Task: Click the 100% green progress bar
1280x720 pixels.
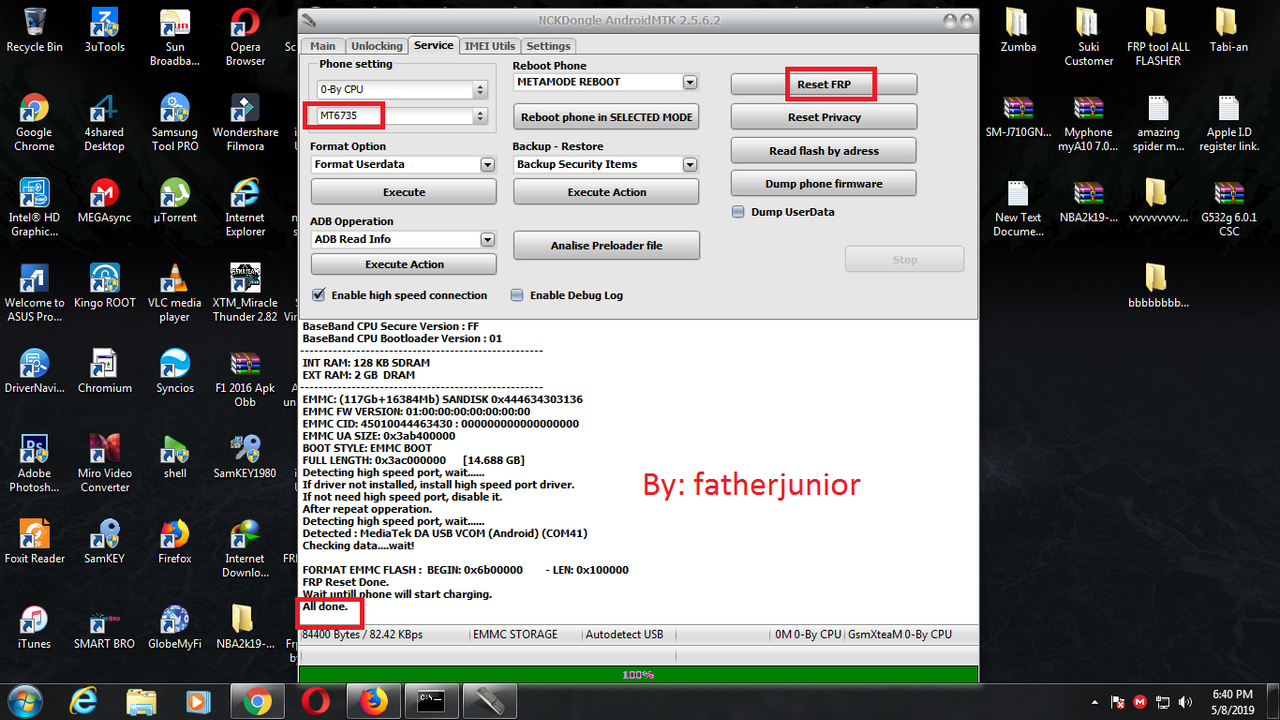Action: (x=638, y=675)
